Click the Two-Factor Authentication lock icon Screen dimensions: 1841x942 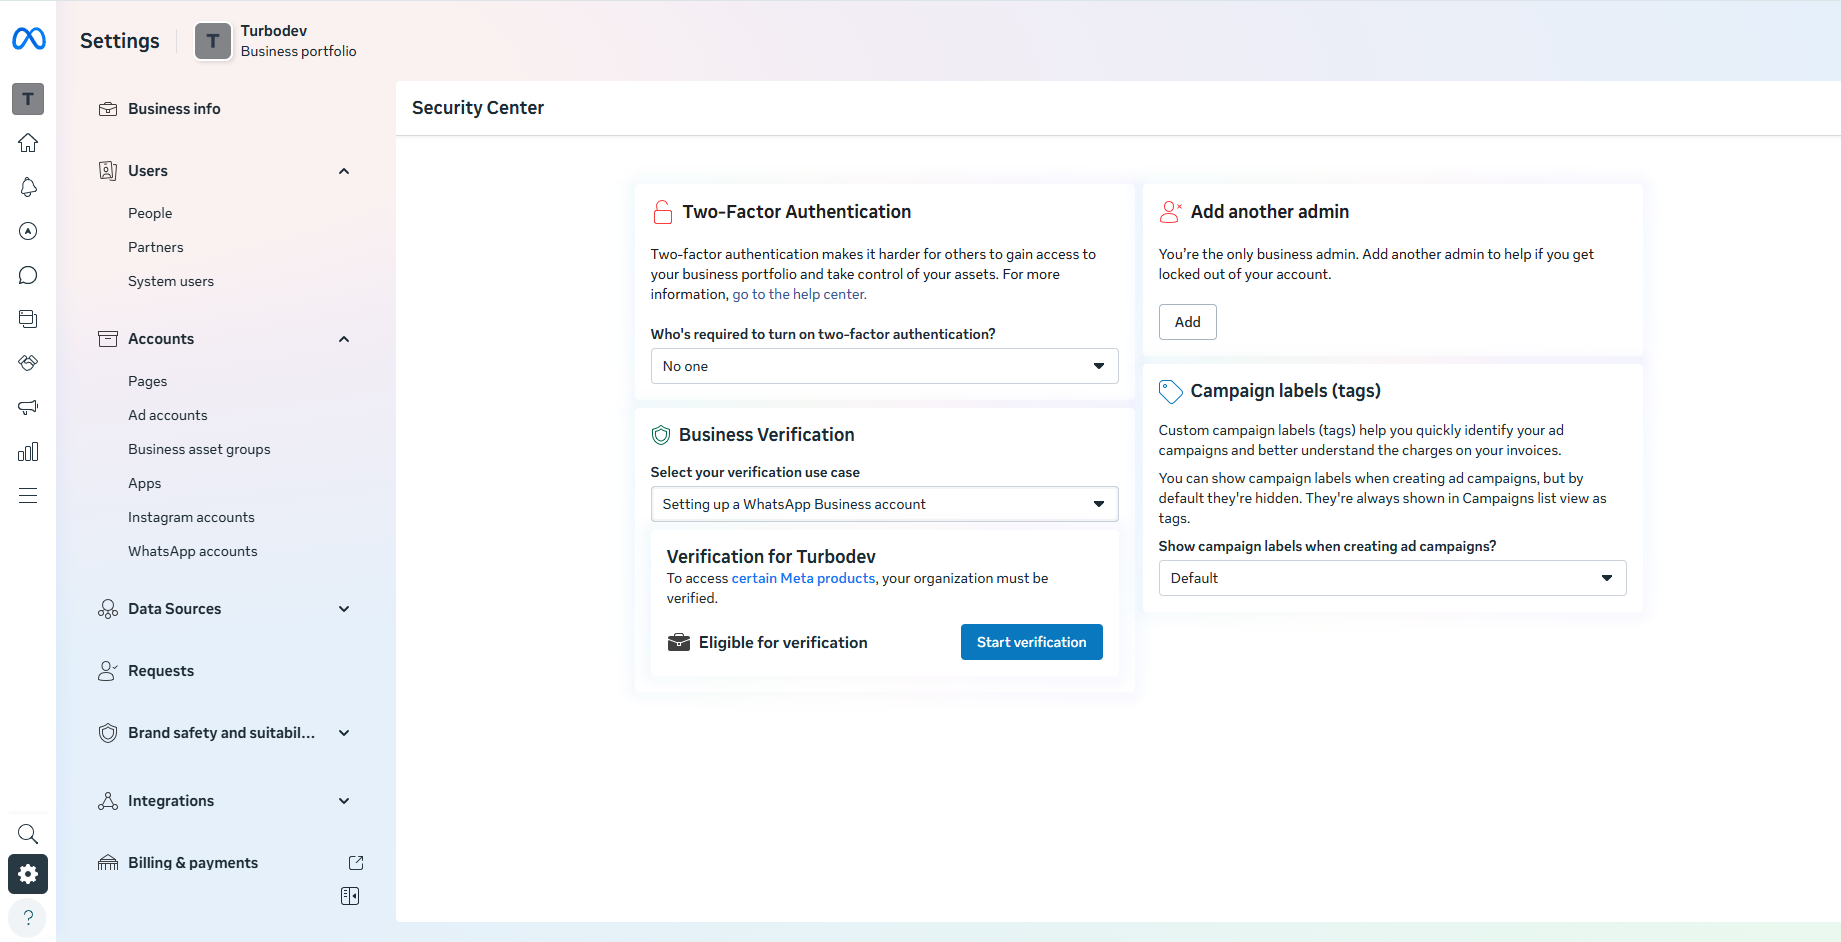662,212
